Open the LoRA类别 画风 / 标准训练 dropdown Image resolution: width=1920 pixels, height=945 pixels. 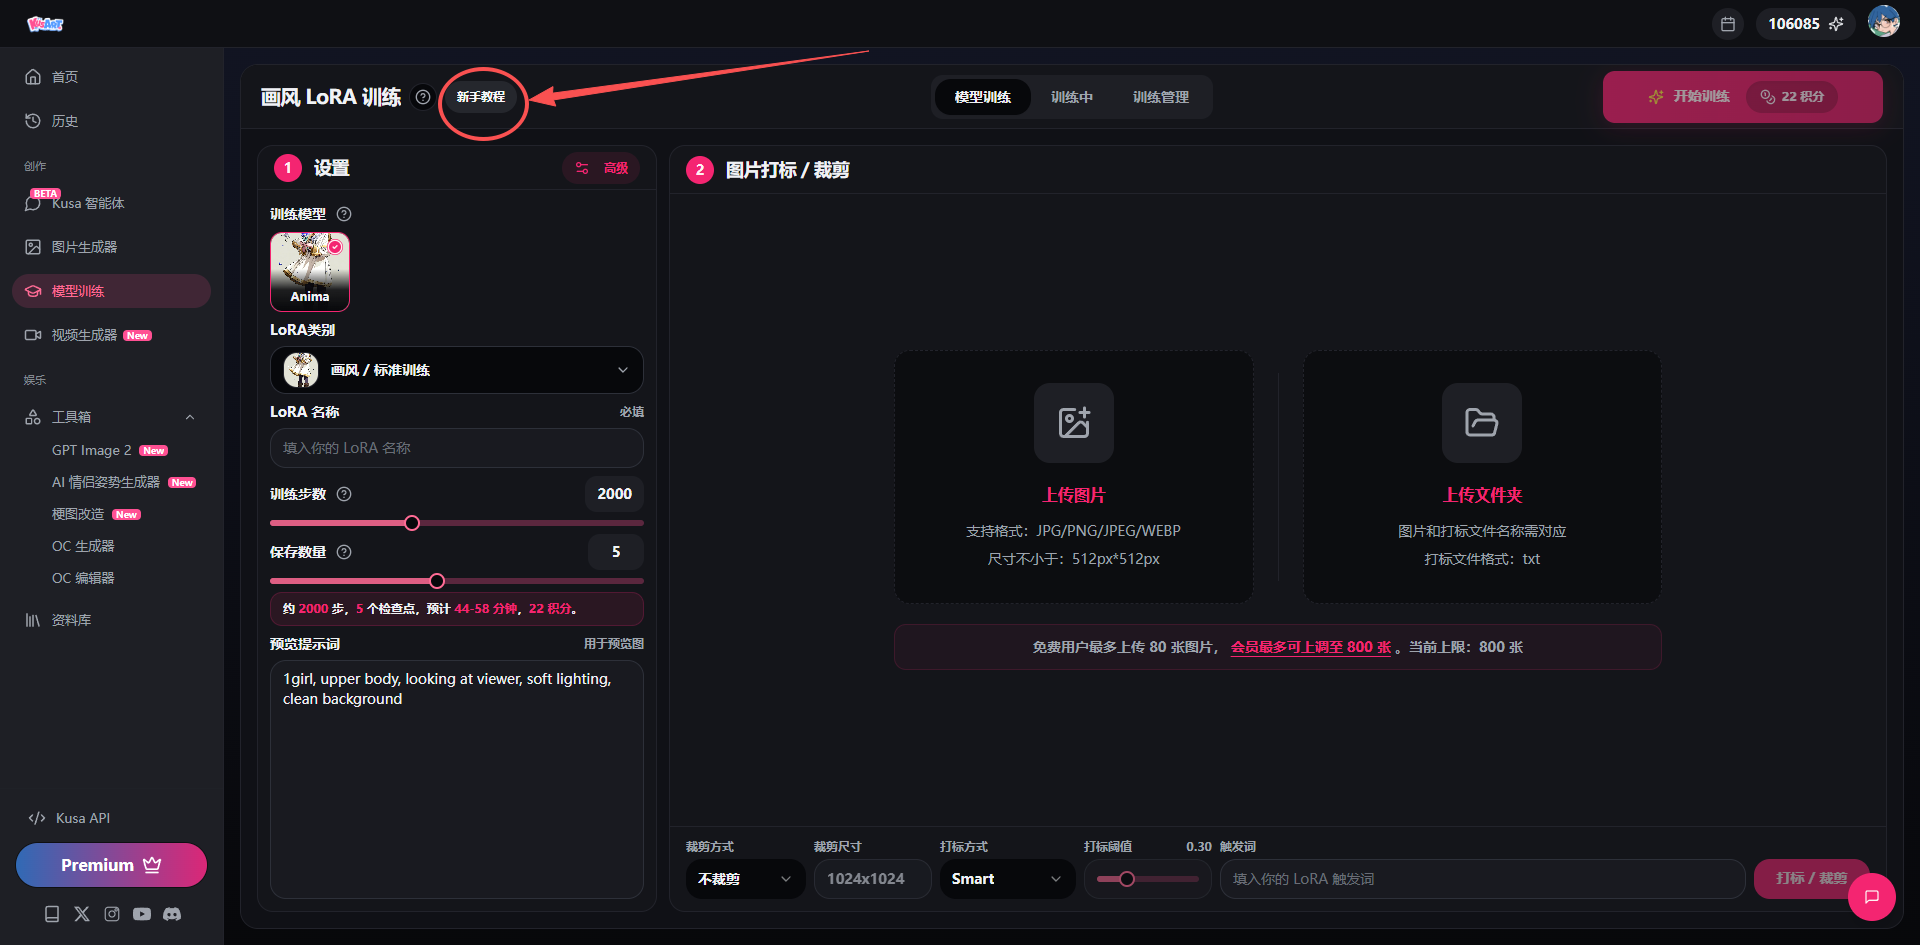click(457, 370)
